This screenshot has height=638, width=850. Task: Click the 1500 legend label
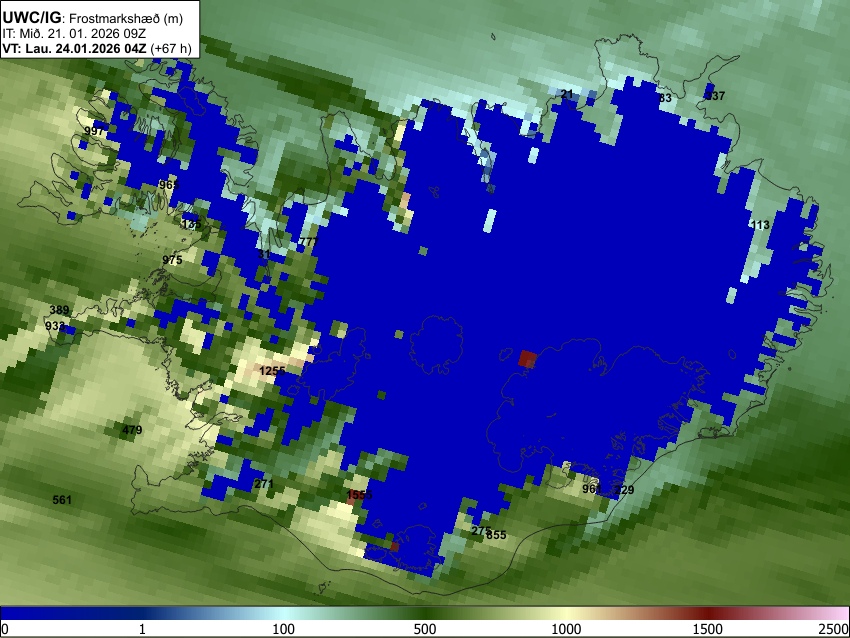(x=708, y=629)
